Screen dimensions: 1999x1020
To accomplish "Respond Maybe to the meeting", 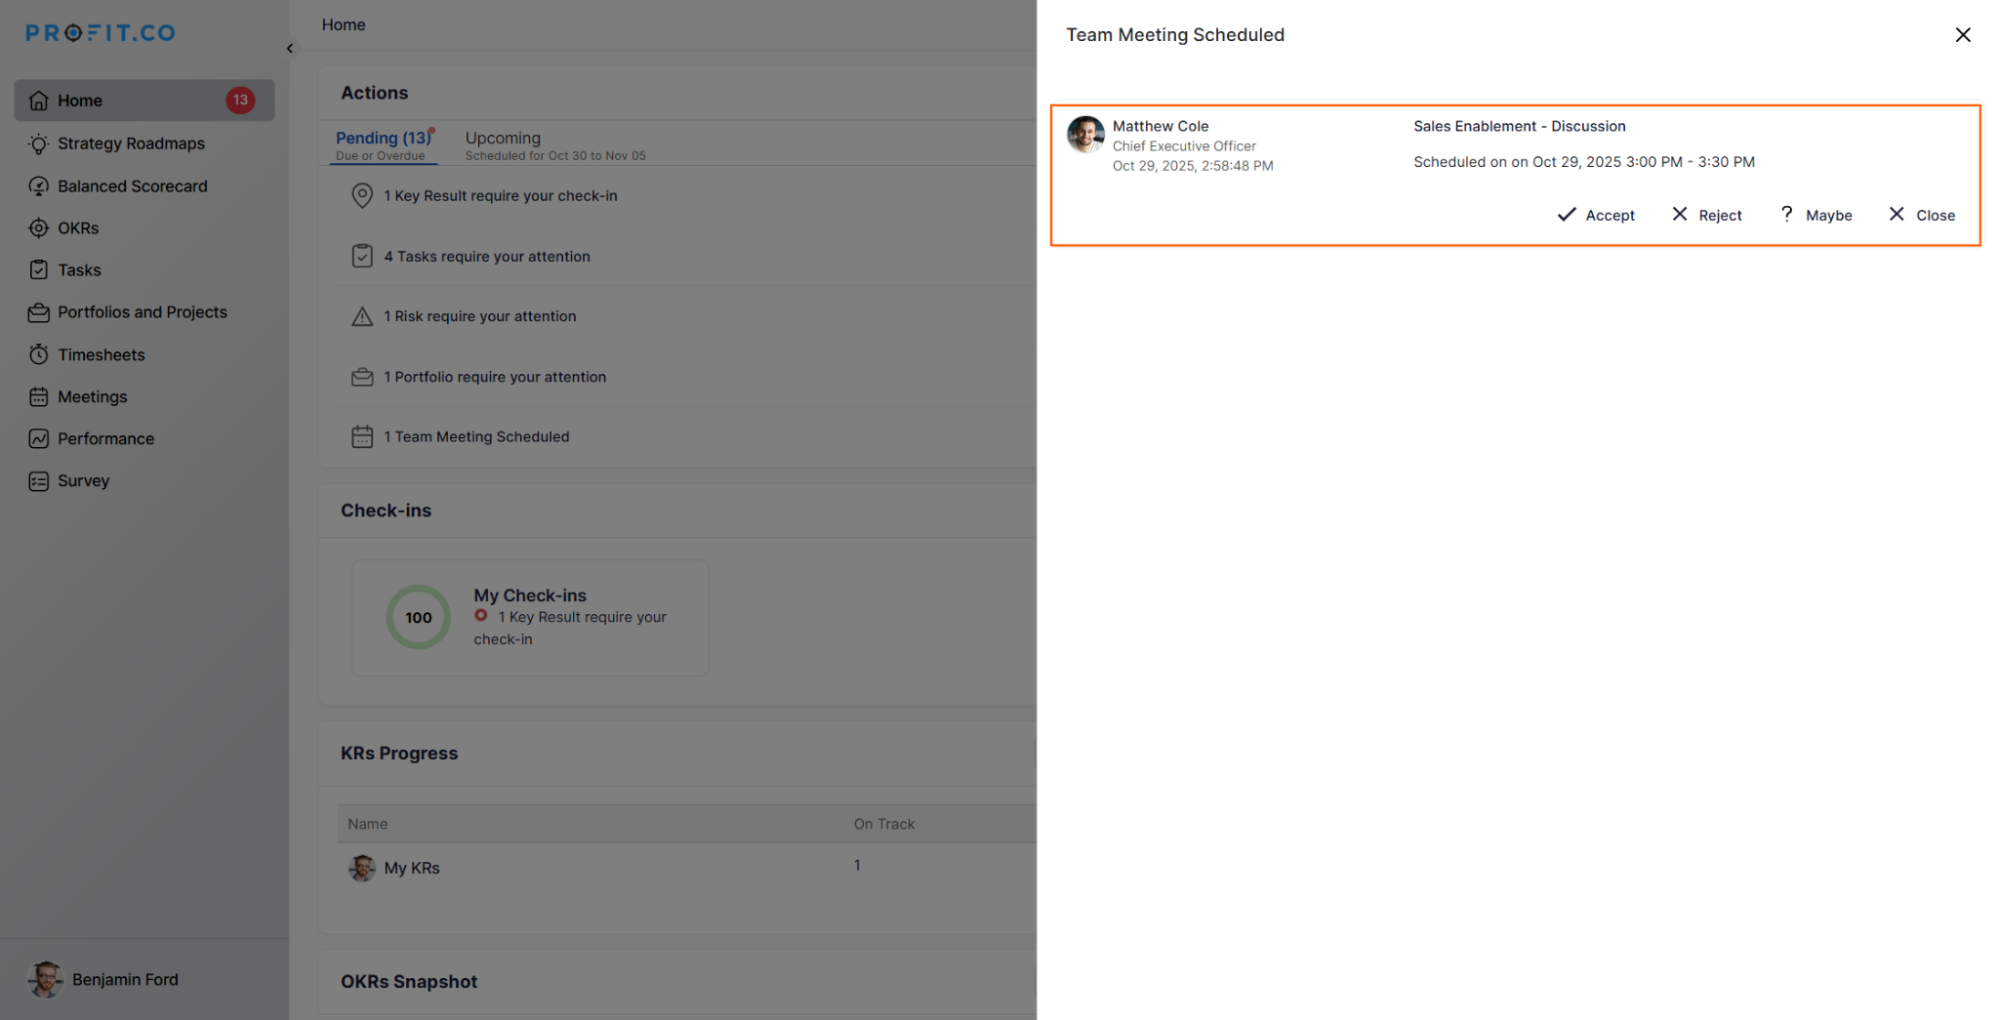I will [1816, 215].
